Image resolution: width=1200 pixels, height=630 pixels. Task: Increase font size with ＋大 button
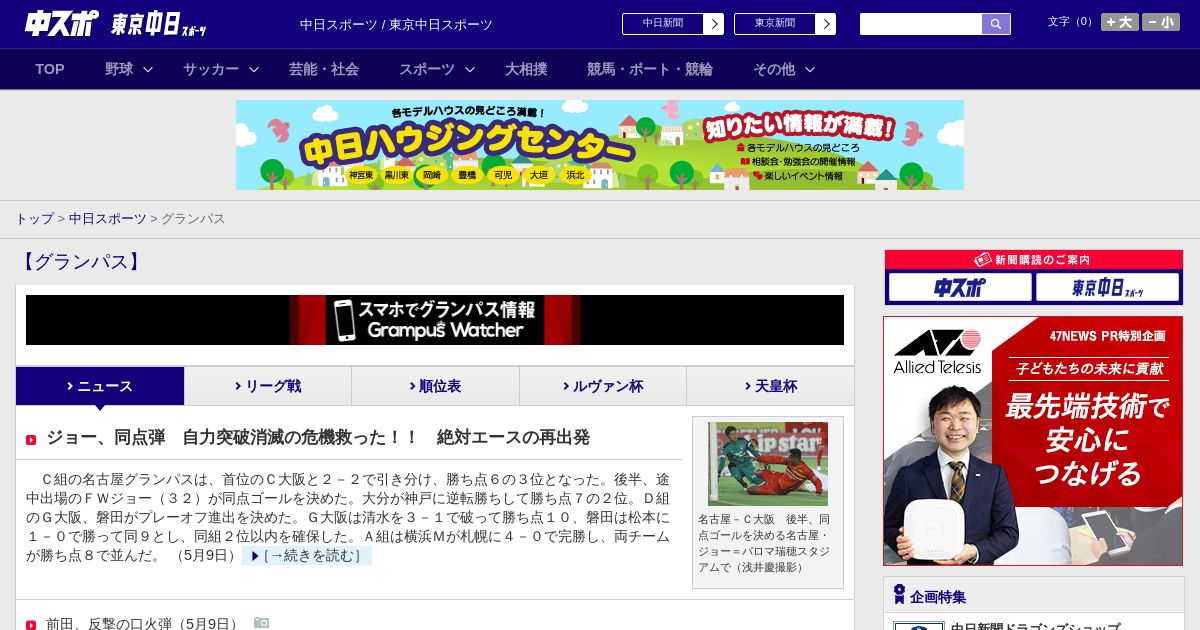coord(1120,22)
